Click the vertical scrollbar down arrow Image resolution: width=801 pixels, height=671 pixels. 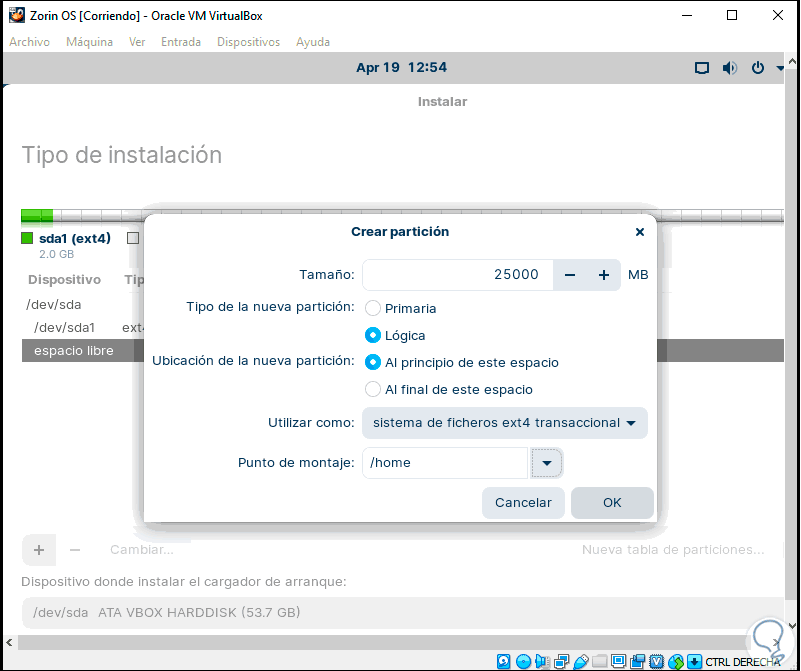792,626
